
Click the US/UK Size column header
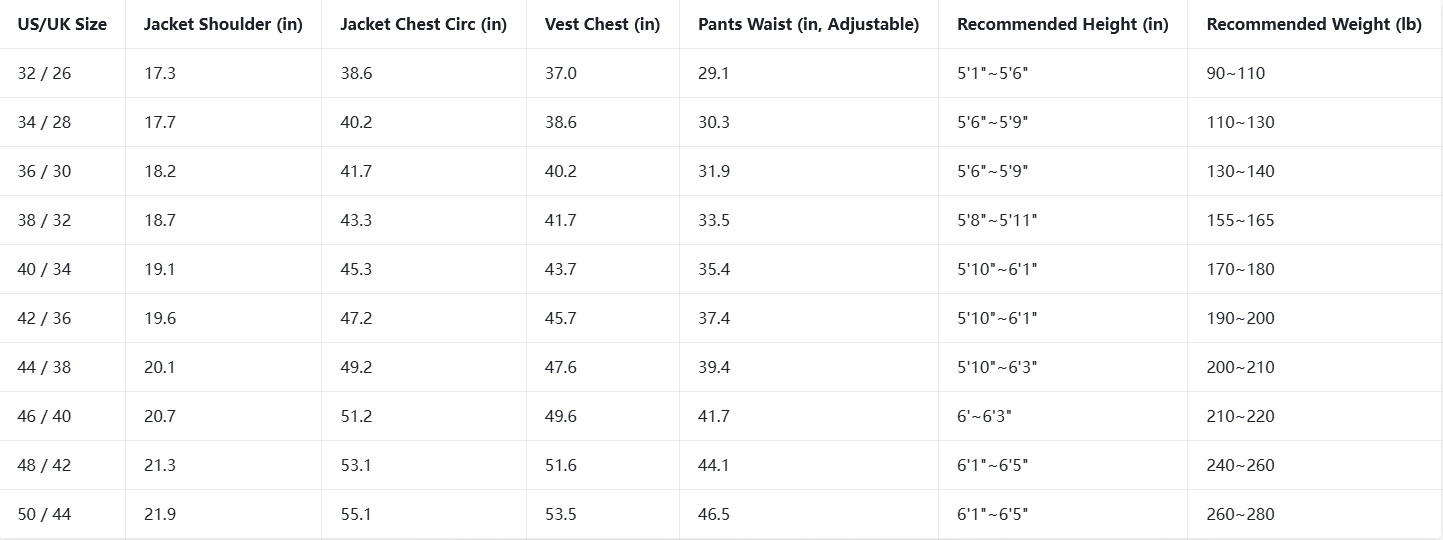coord(62,24)
